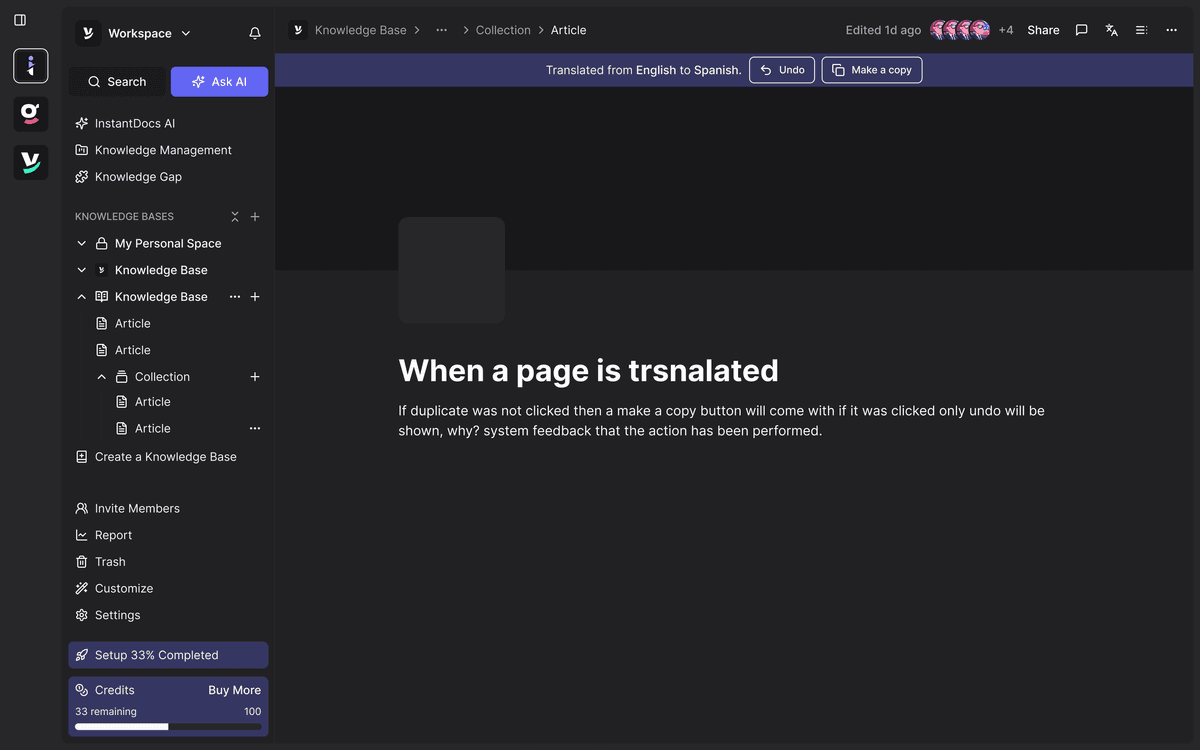Toggle the sidebar panel icon

tap(20, 20)
